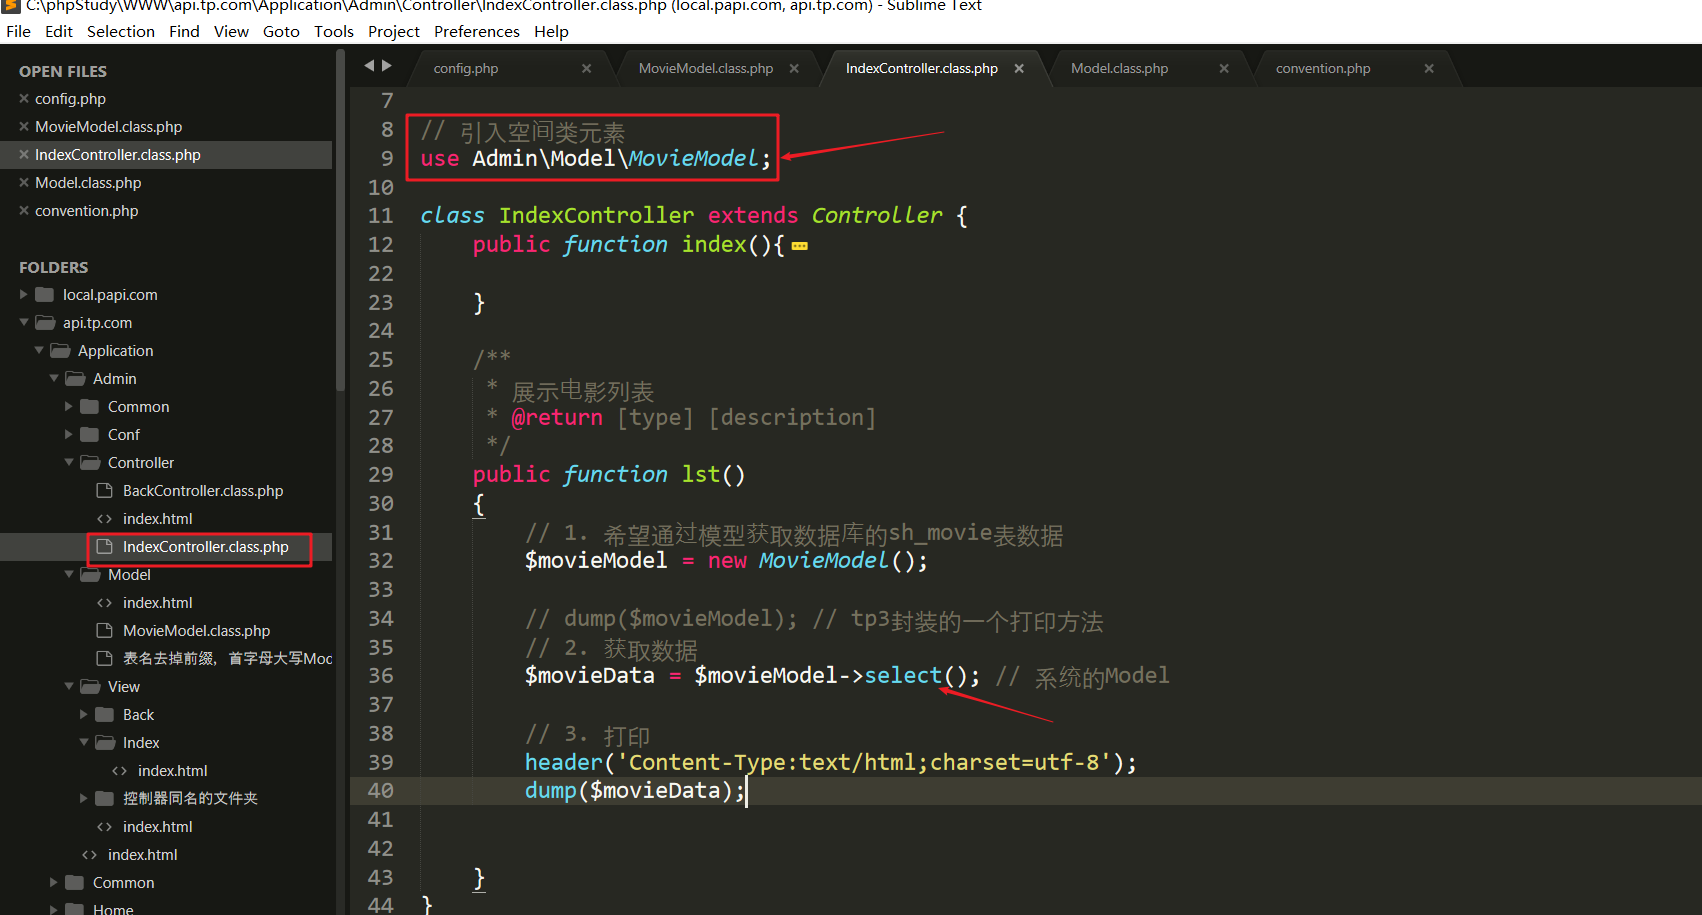The height and width of the screenshot is (915, 1702).
Task: Open BackController.class.php in sidebar
Action: point(203,491)
